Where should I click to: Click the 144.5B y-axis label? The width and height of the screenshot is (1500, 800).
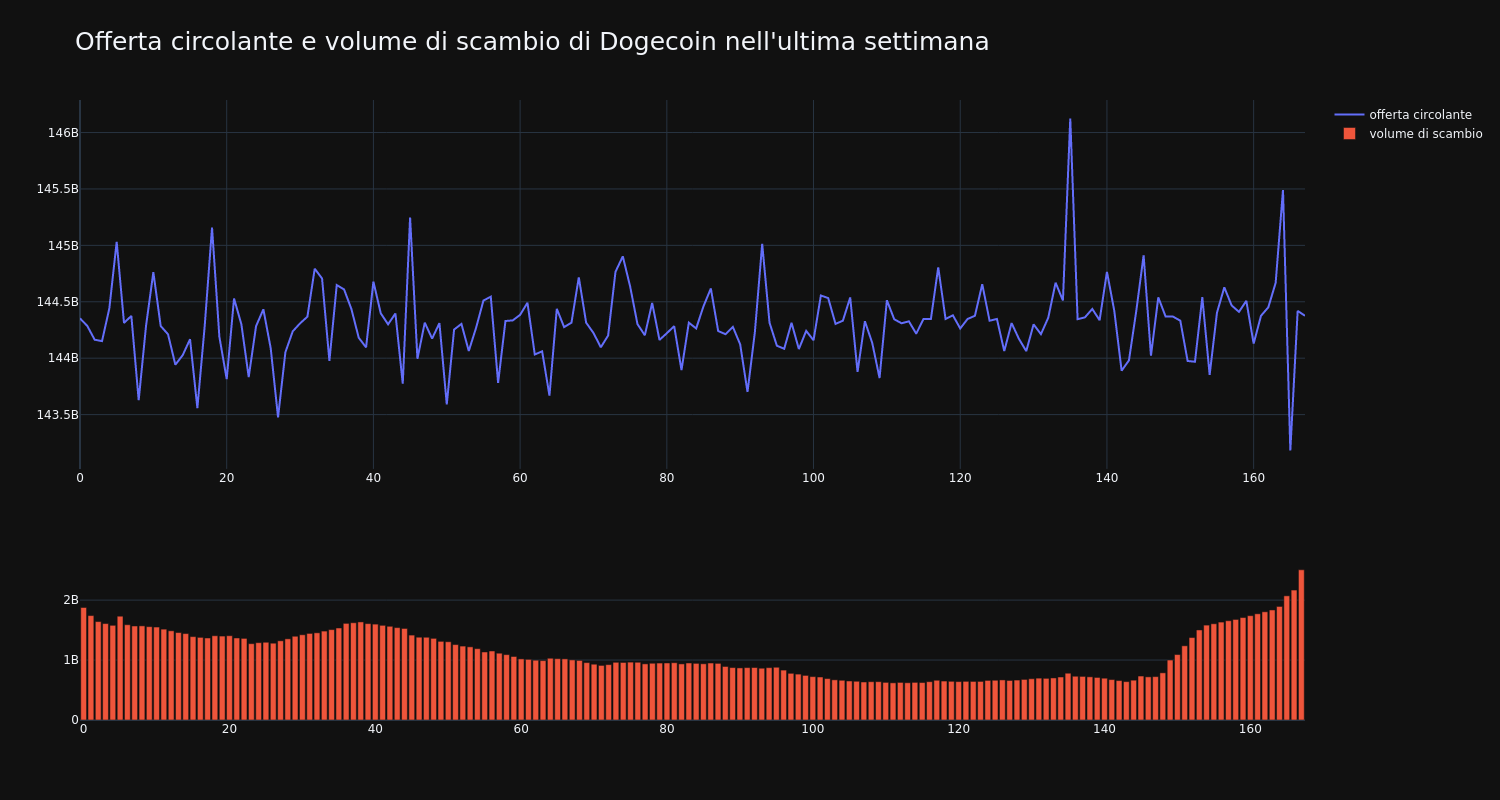point(57,302)
